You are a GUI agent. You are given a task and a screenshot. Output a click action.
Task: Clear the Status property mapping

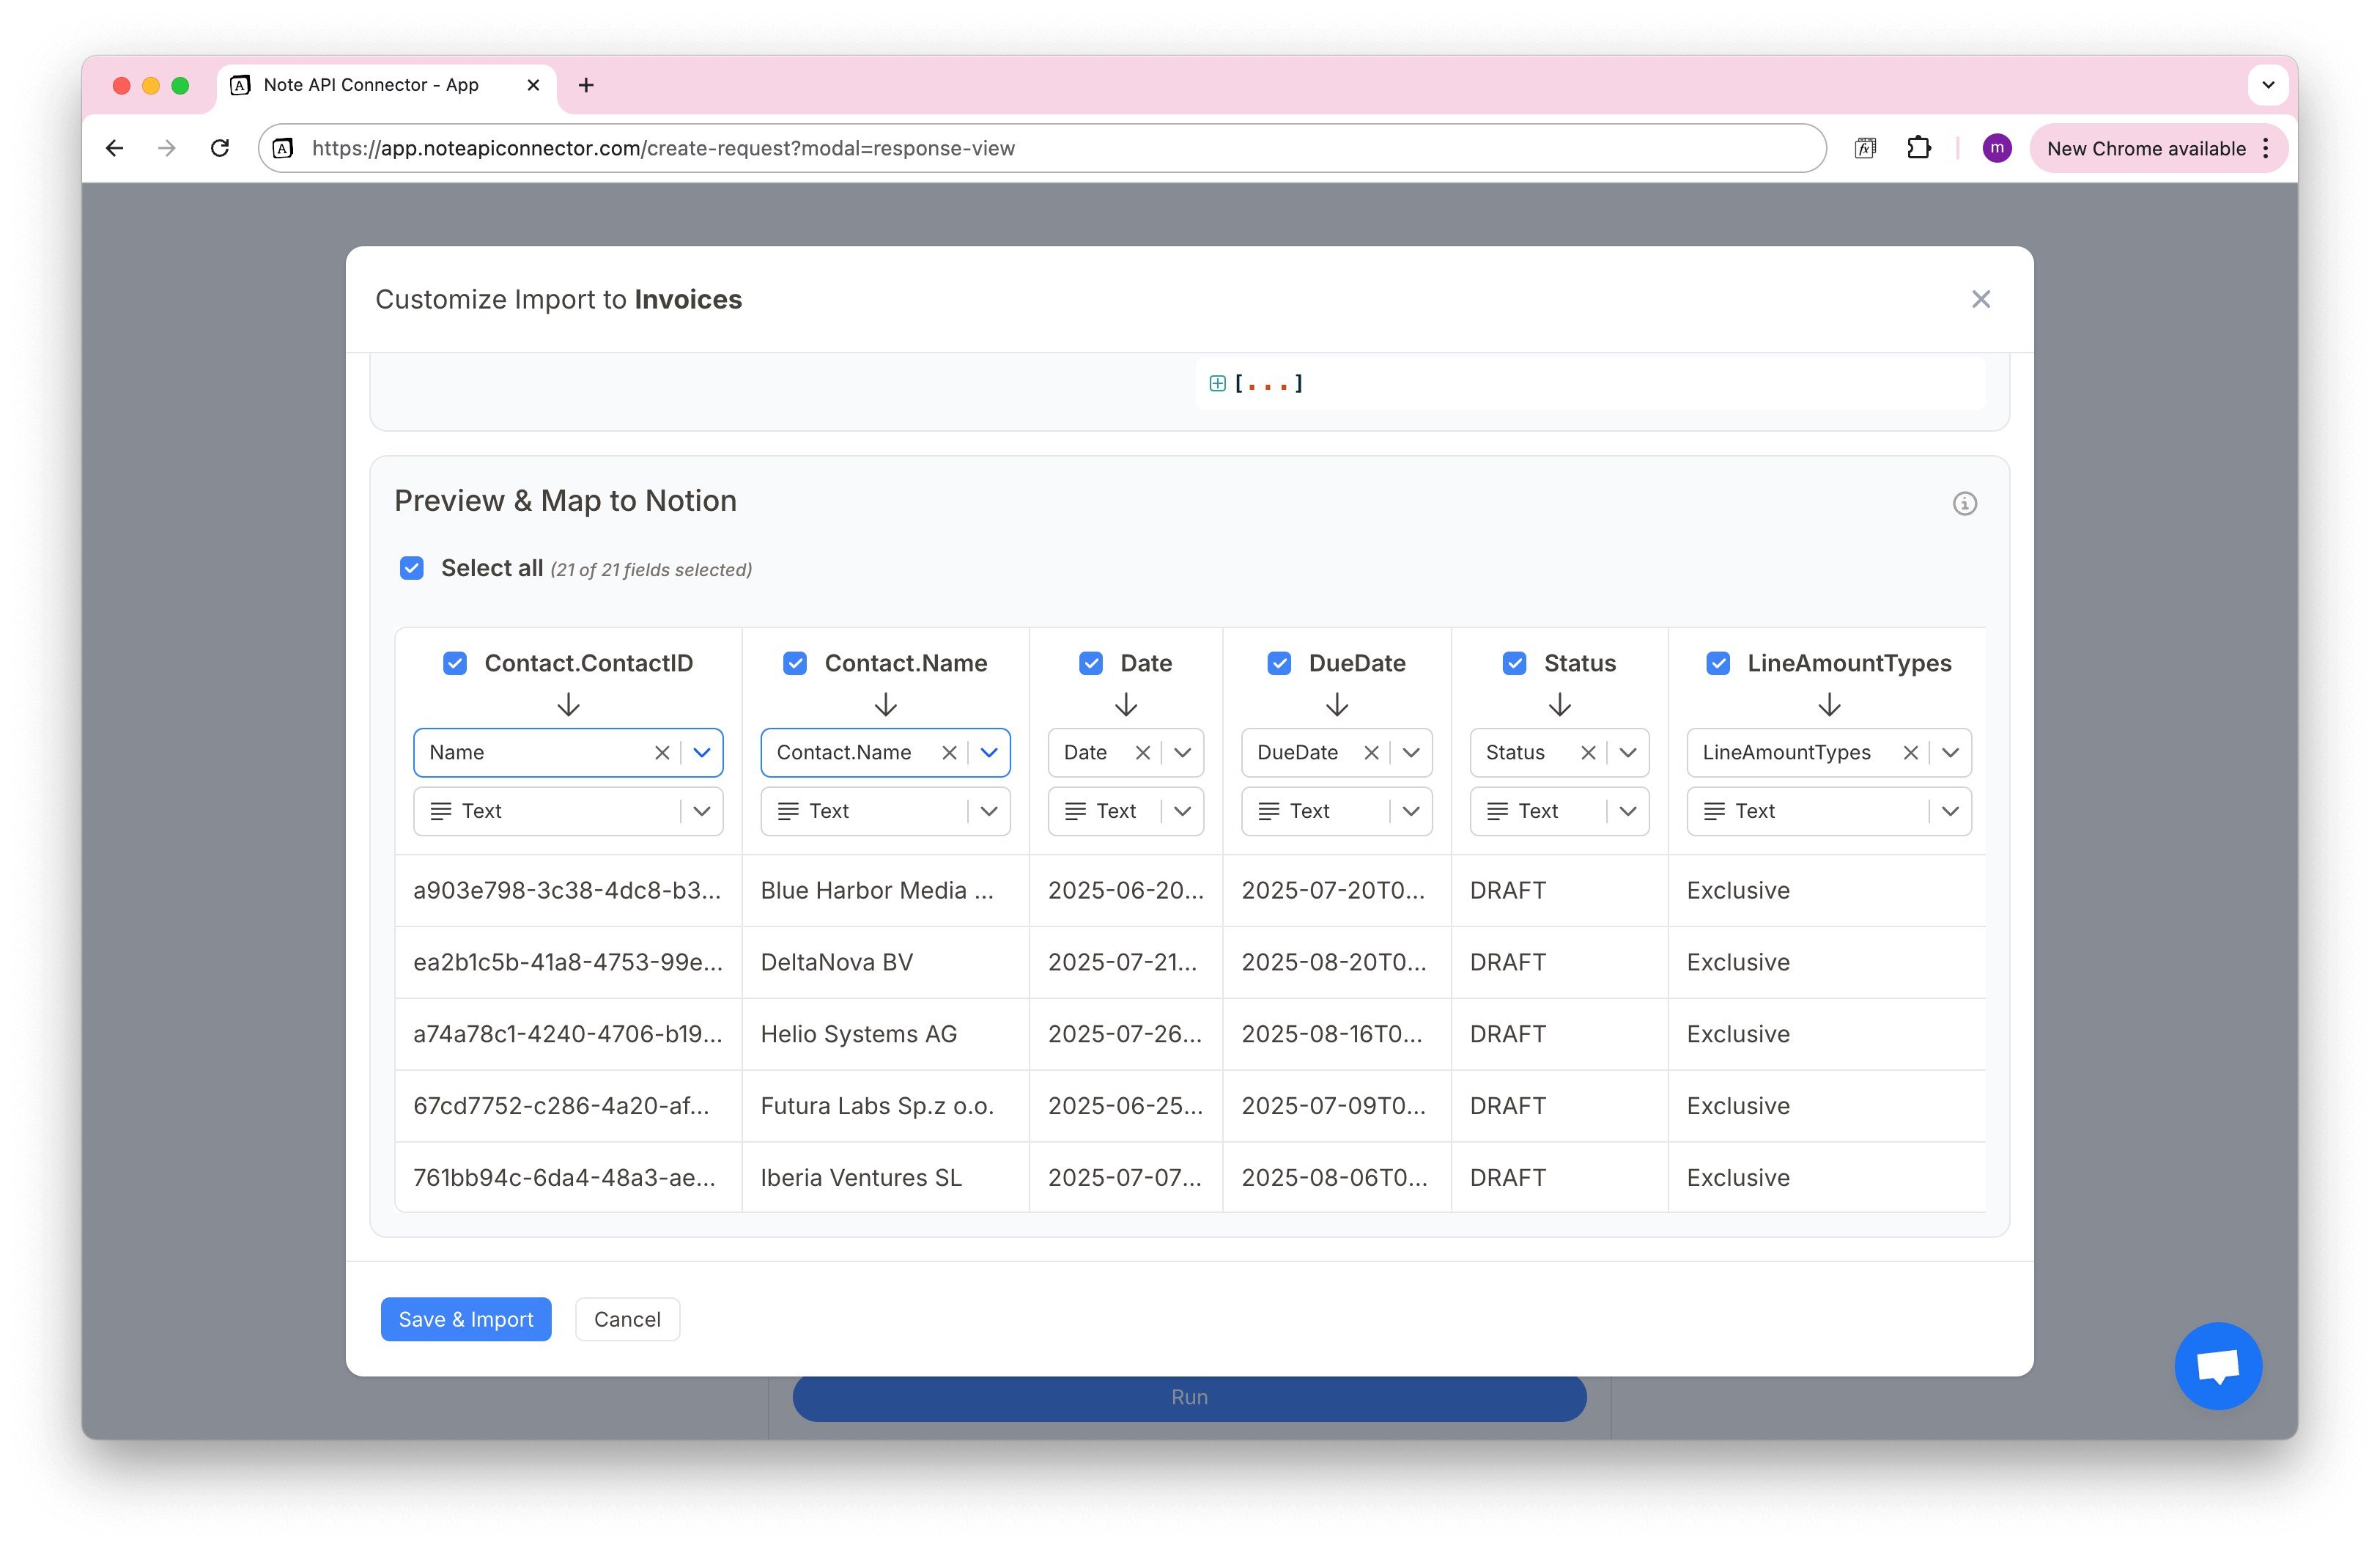1588,752
